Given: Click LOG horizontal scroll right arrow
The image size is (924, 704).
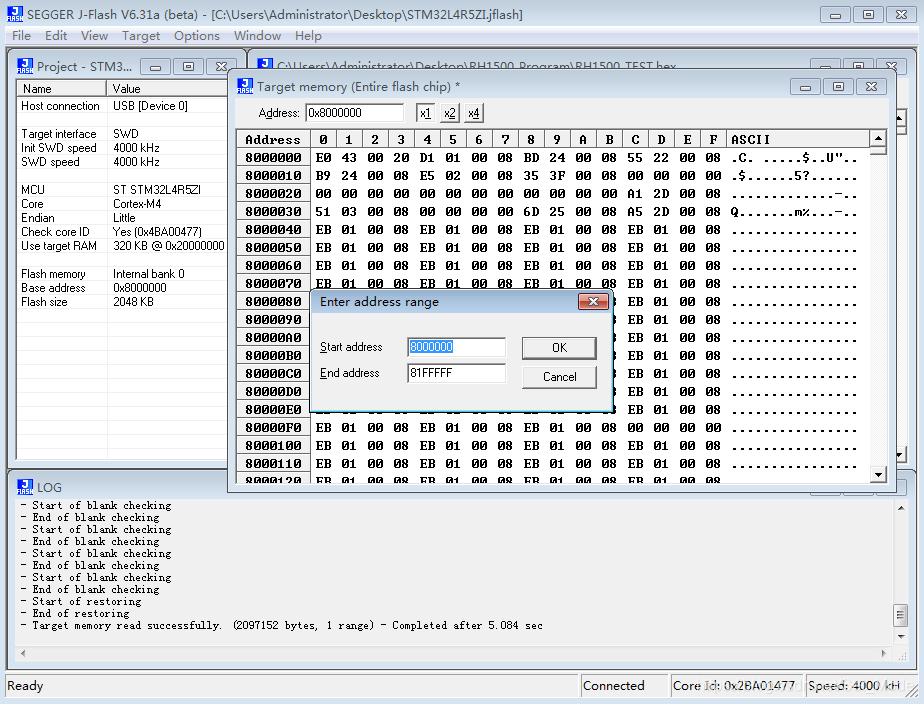Looking at the screenshot, I should tap(883, 653).
